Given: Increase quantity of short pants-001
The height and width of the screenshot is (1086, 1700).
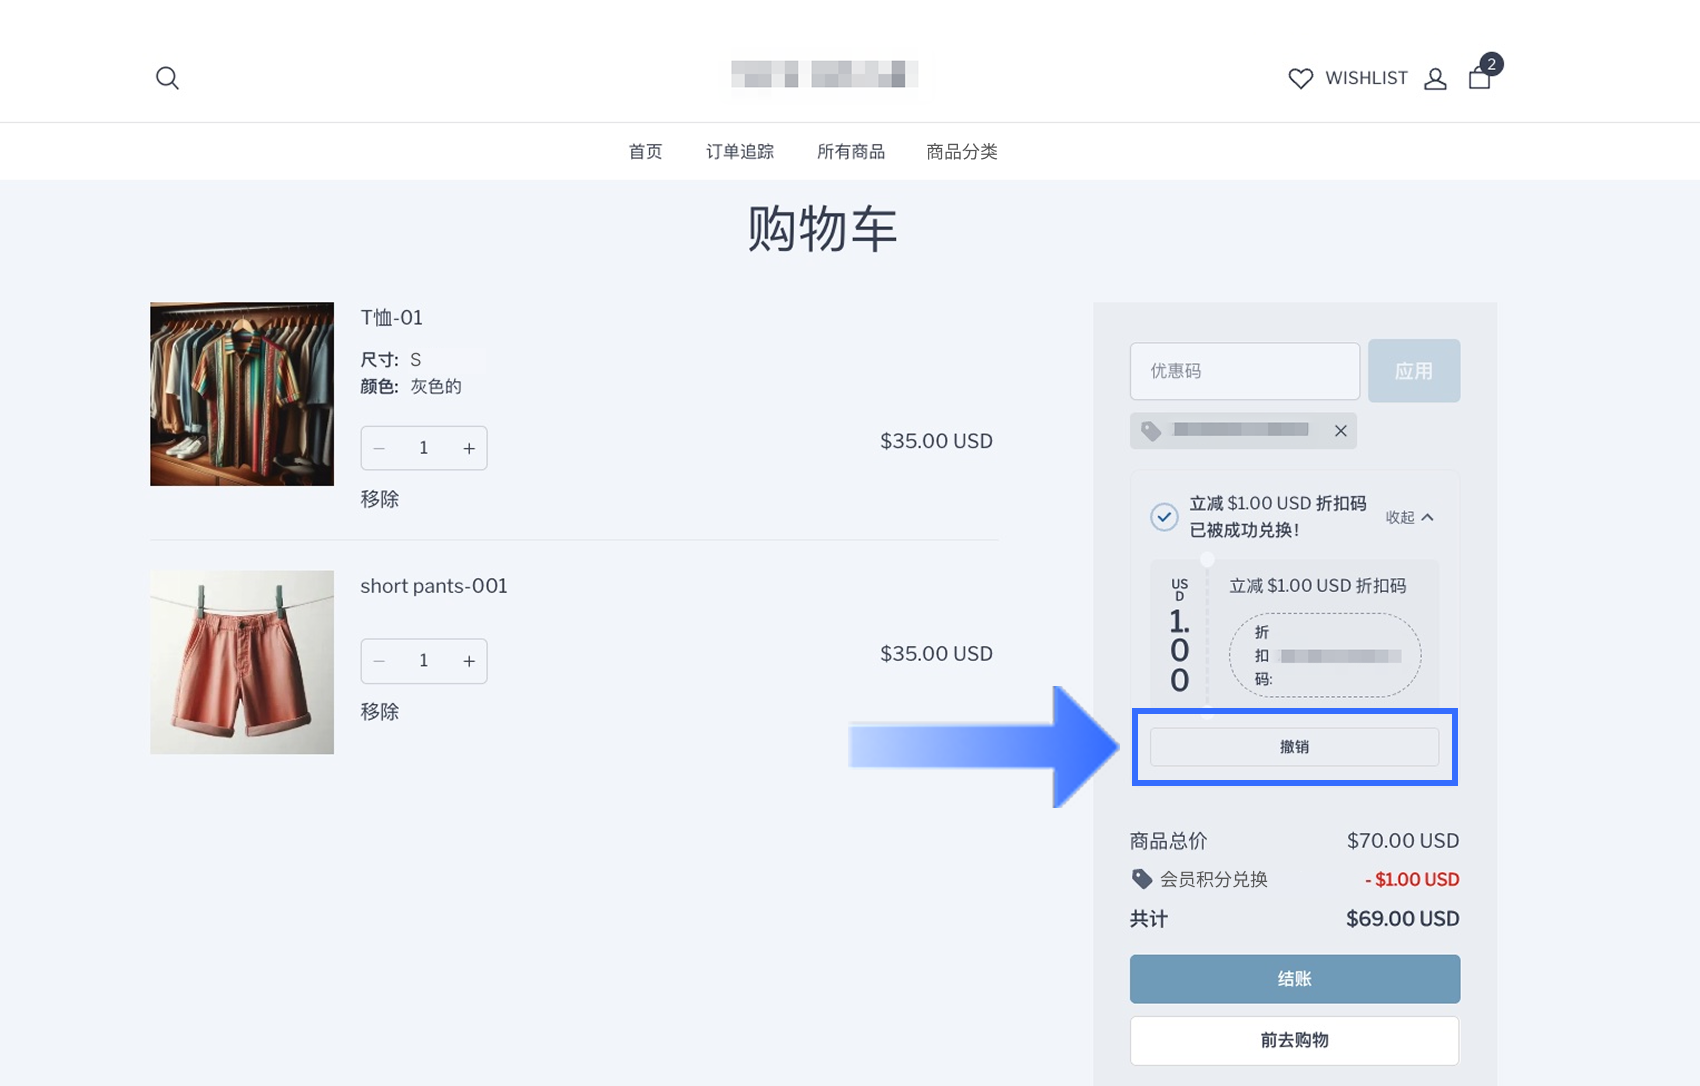Looking at the screenshot, I should pyautogui.click(x=469, y=661).
